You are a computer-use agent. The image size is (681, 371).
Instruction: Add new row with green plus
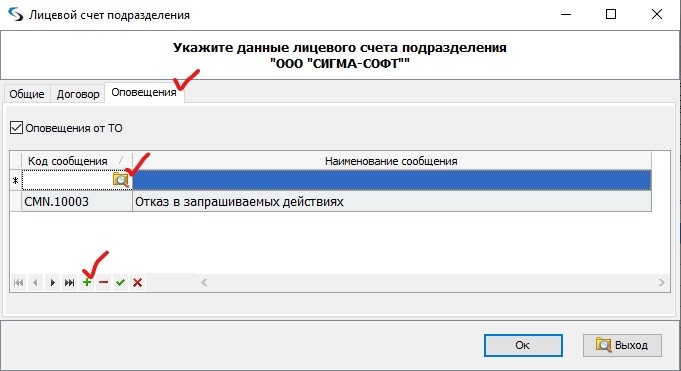pyautogui.click(x=87, y=283)
